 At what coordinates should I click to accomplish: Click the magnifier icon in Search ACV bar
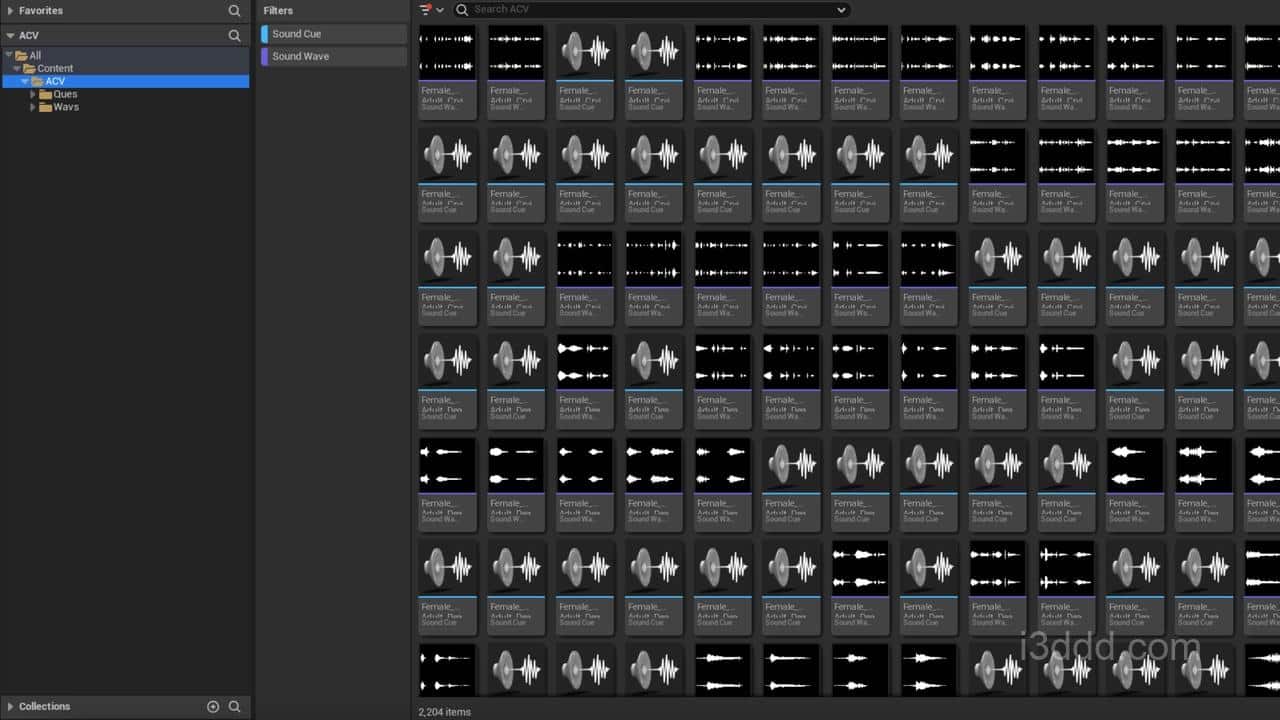pos(462,10)
